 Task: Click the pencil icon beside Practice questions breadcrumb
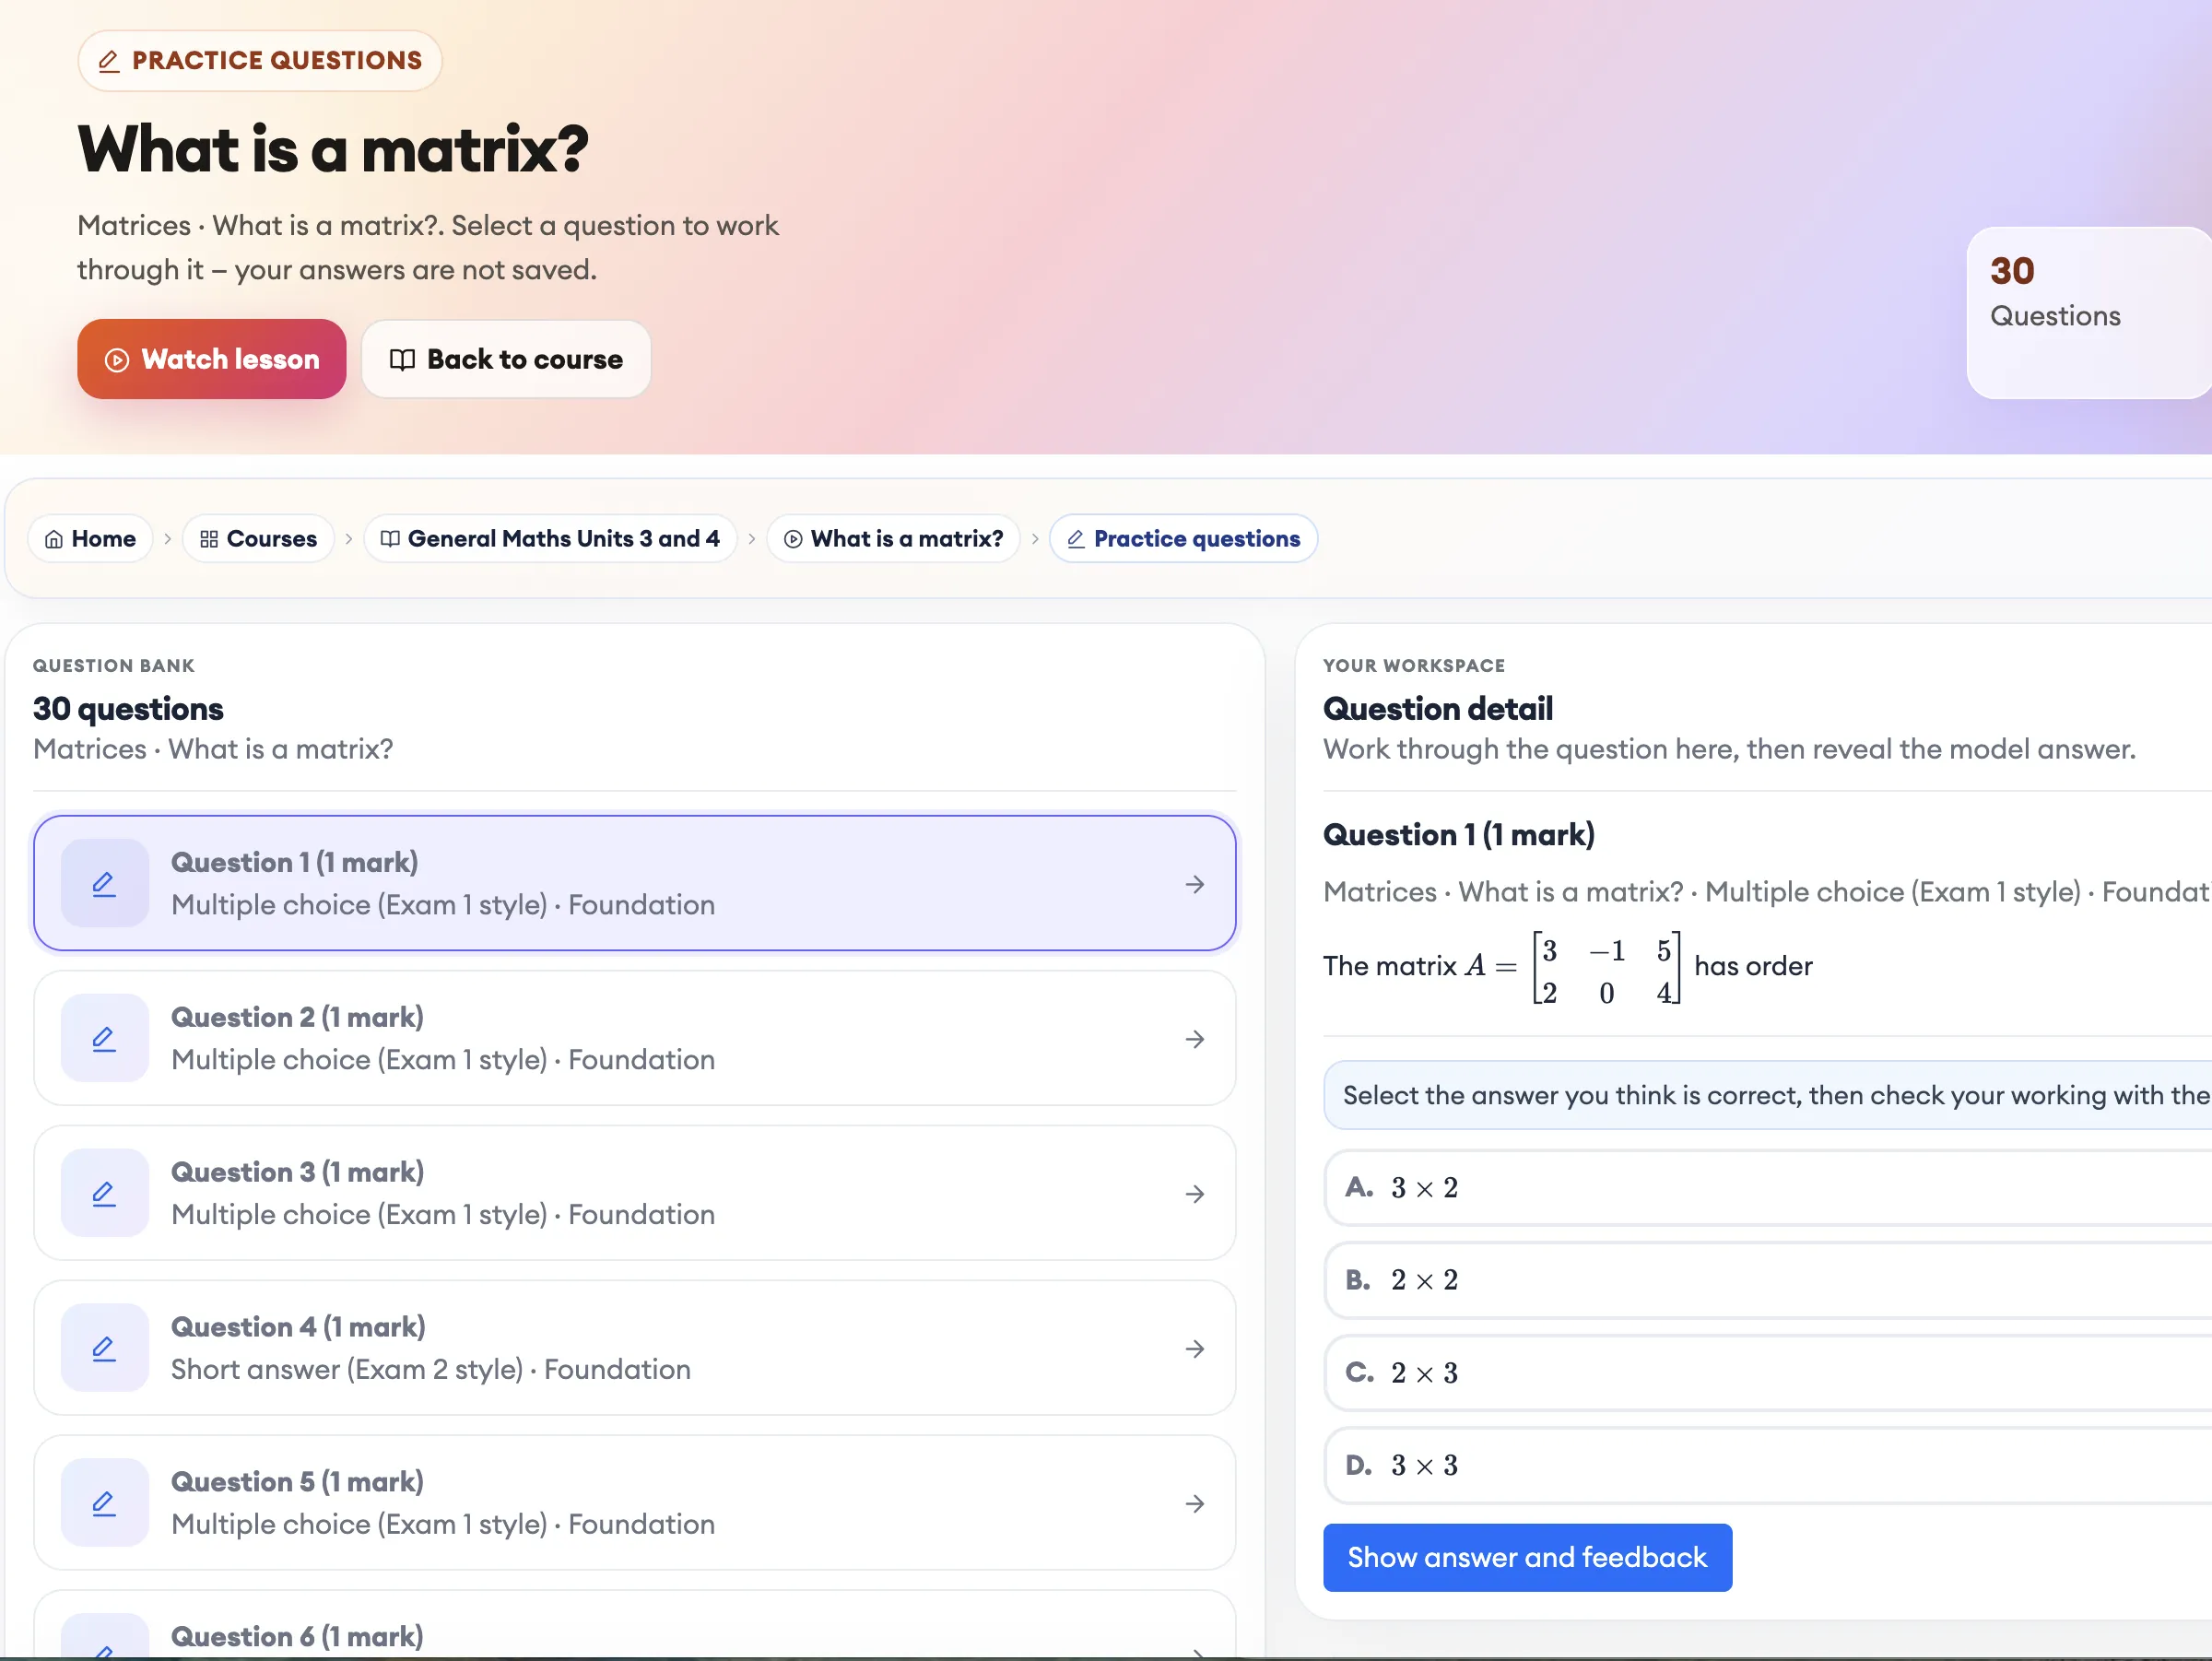point(1076,540)
